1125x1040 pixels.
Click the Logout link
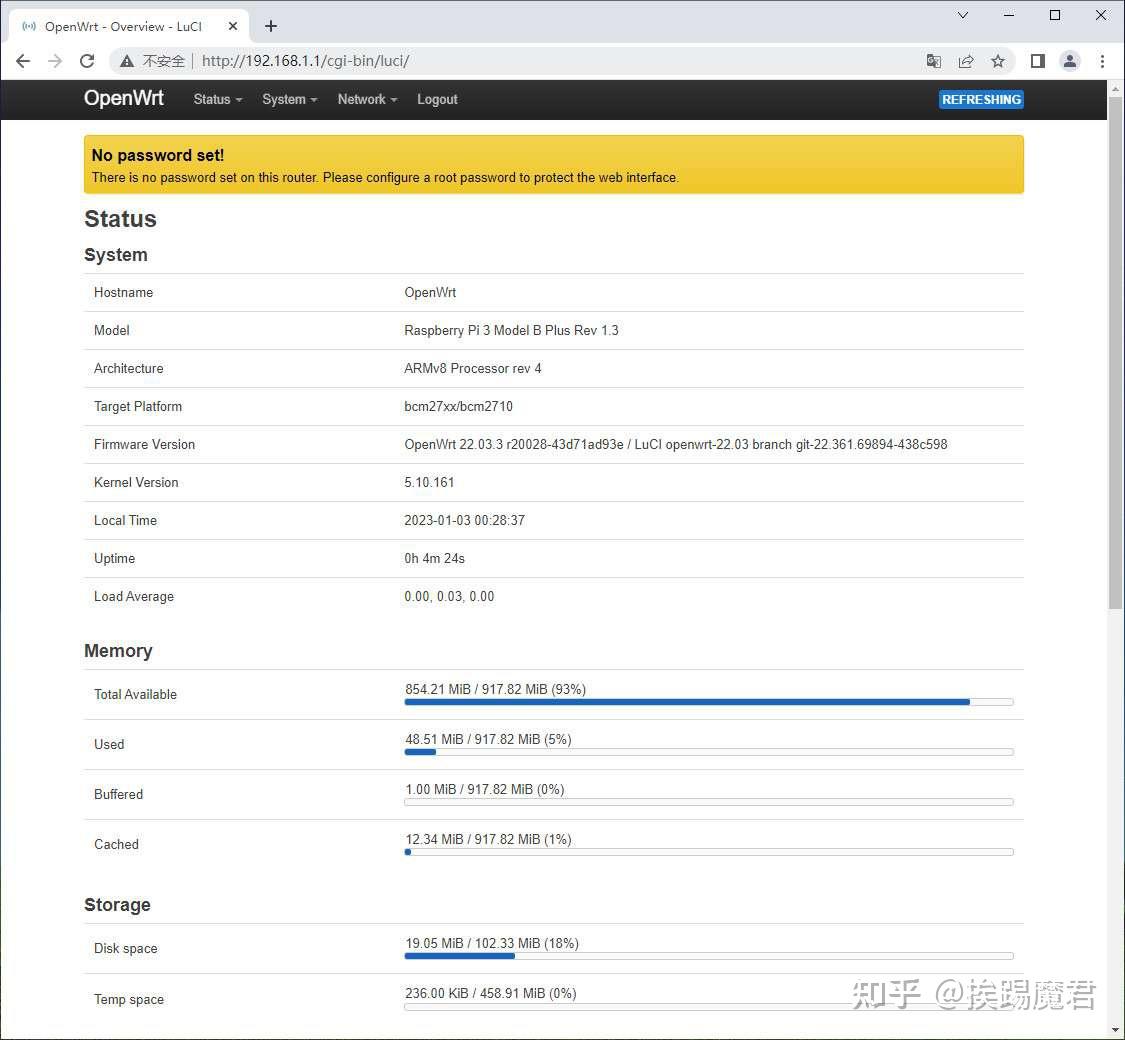pos(437,99)
